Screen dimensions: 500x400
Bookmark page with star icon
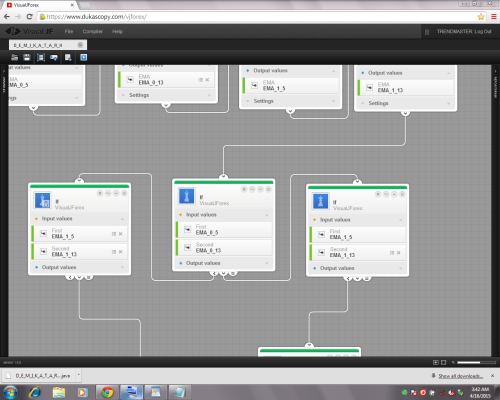[481, 17]
